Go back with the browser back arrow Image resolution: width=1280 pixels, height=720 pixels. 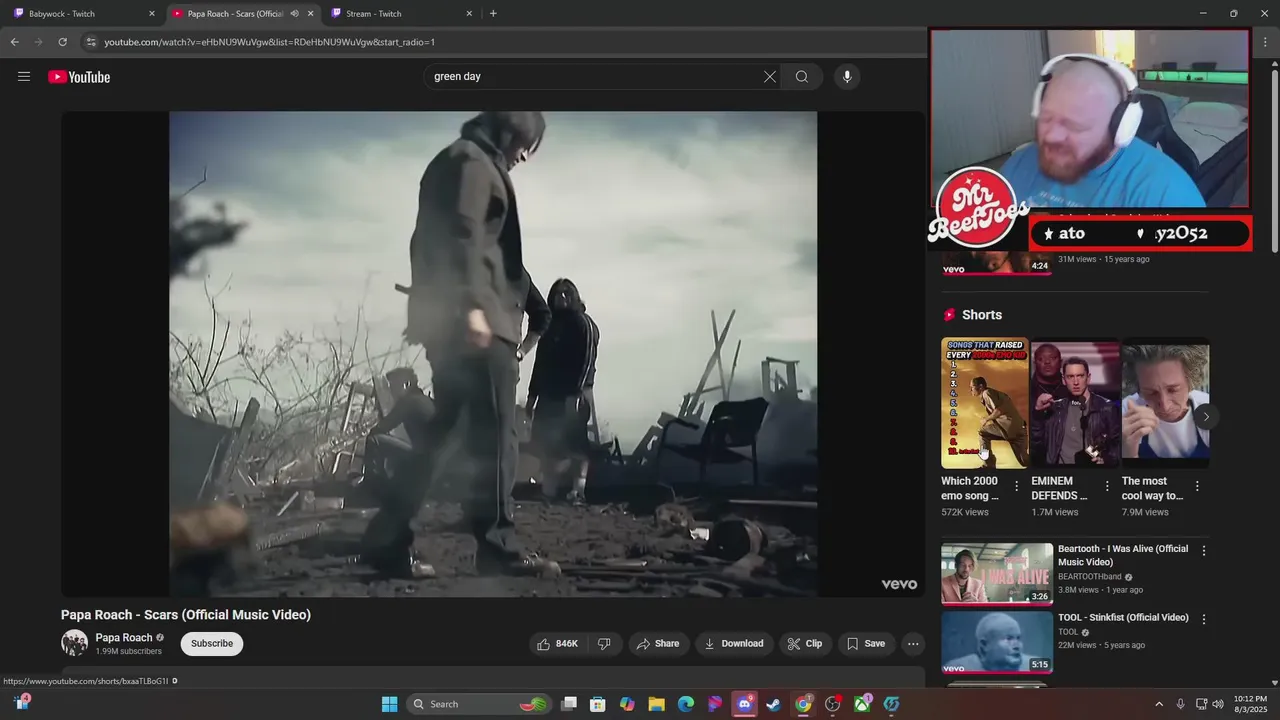point(14,42)
